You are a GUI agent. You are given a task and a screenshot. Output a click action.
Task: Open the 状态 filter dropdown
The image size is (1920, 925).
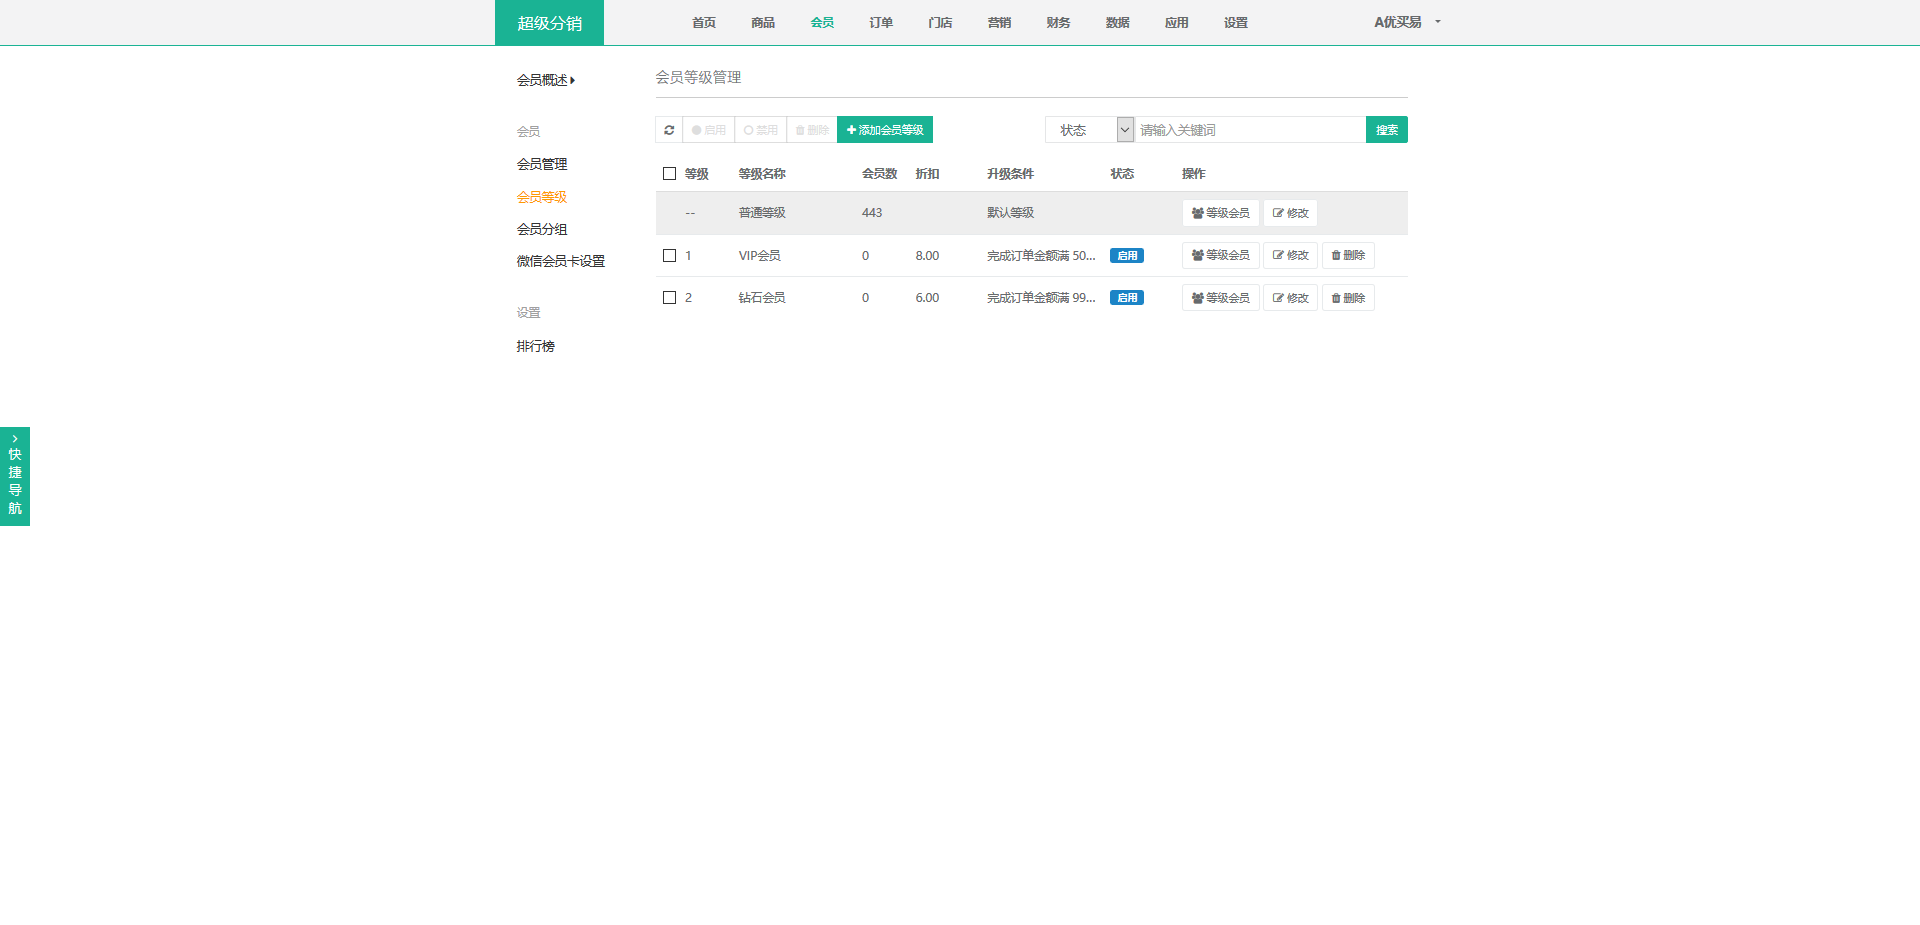[x=1089, y=130]
